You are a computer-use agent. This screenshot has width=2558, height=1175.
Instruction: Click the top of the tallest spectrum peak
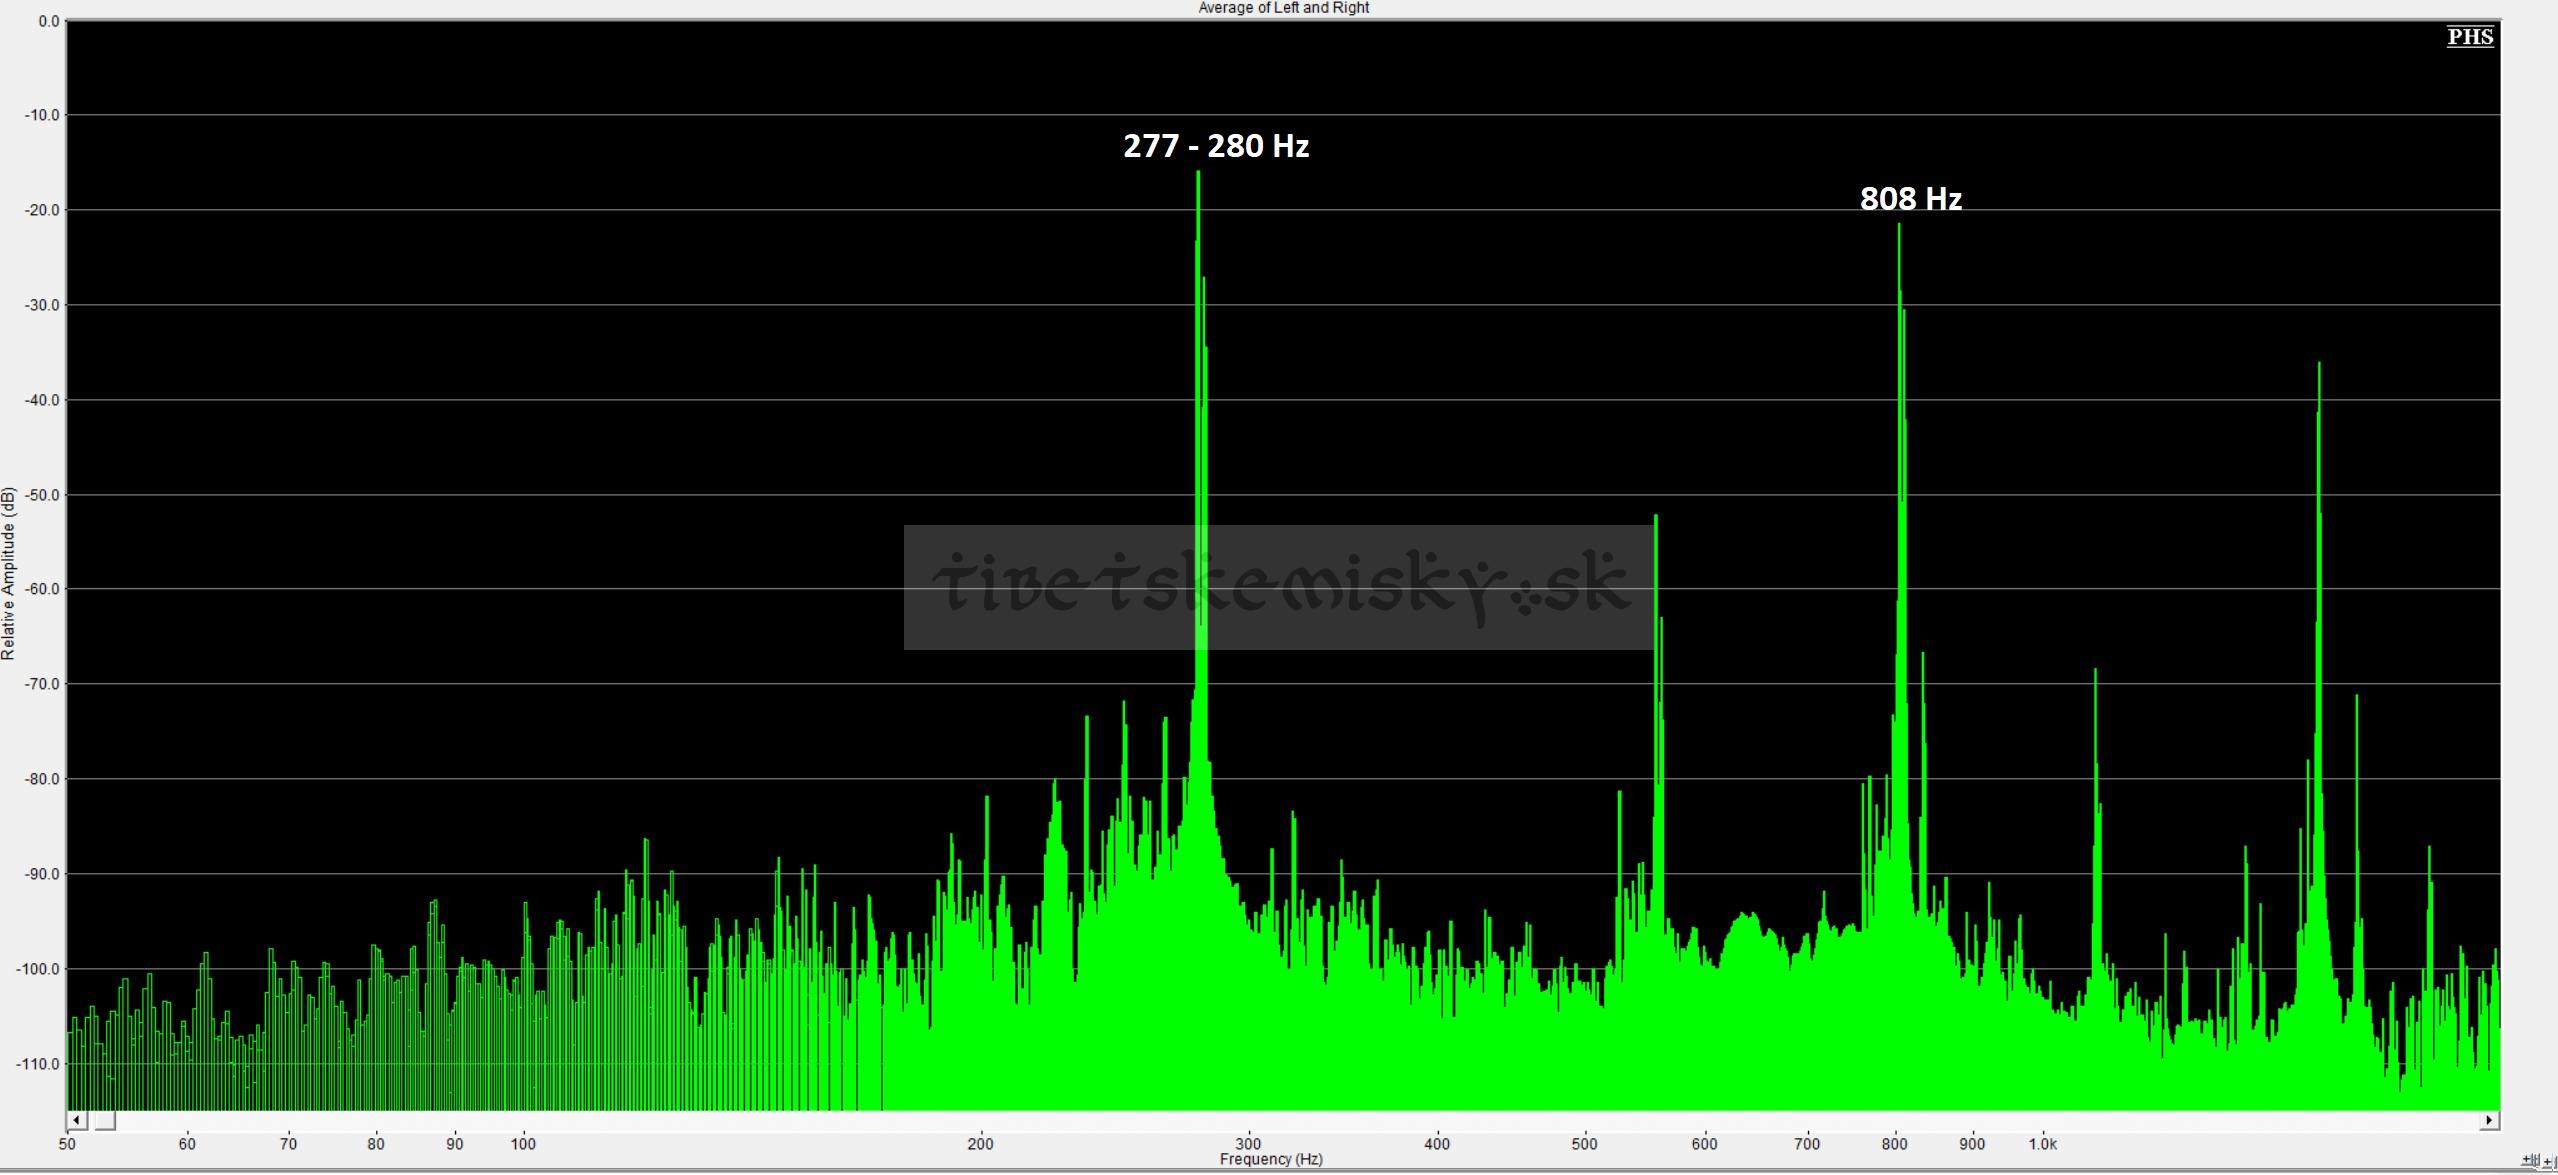pos(1197,174)
